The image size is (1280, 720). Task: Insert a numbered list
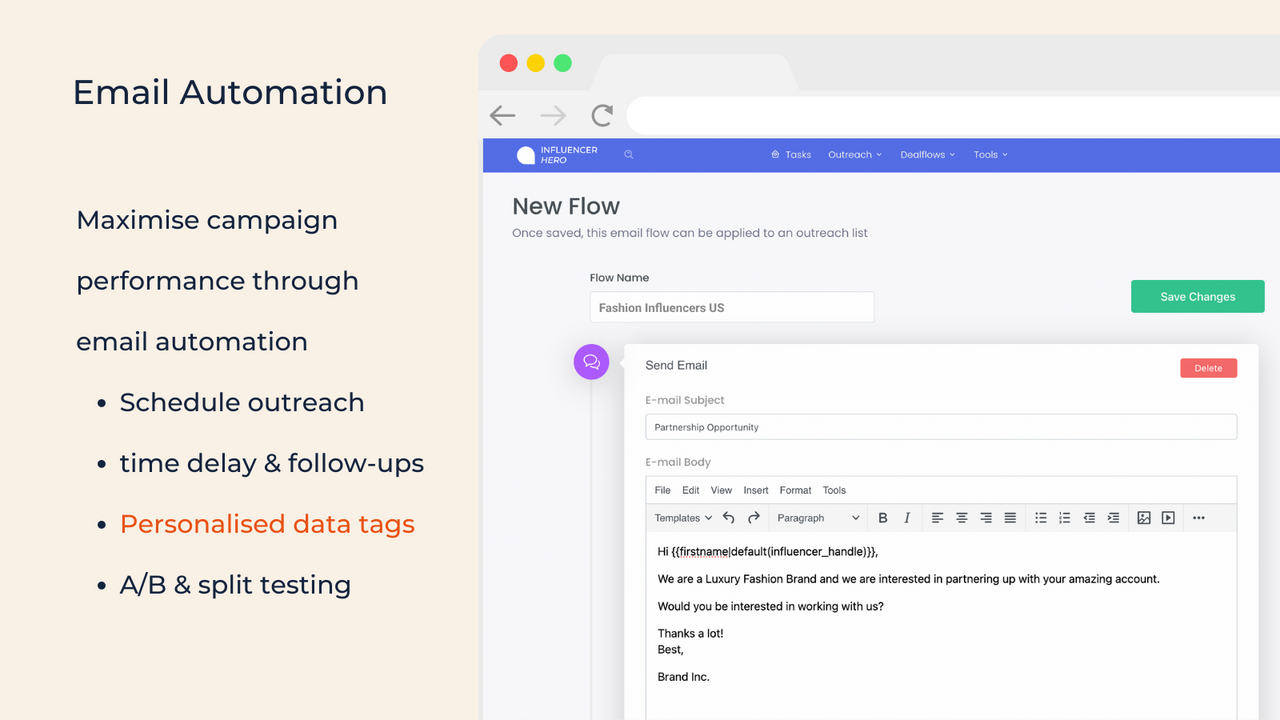coord(1064,517)
